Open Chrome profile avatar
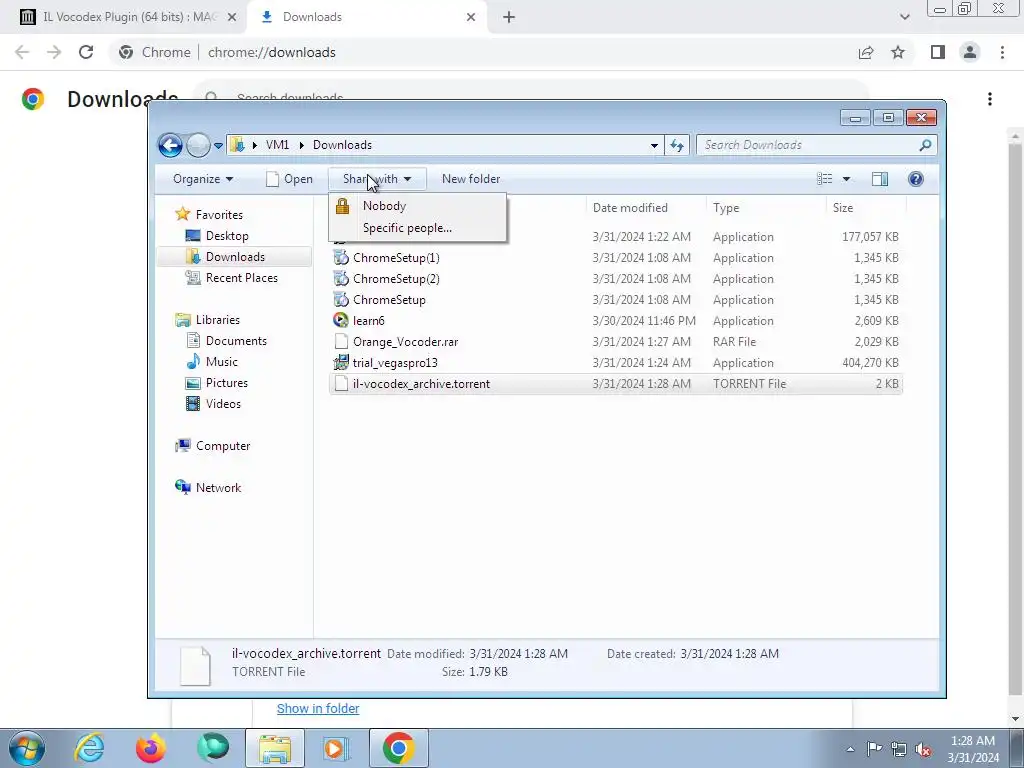1024x768 pixels. pos(970,52)
